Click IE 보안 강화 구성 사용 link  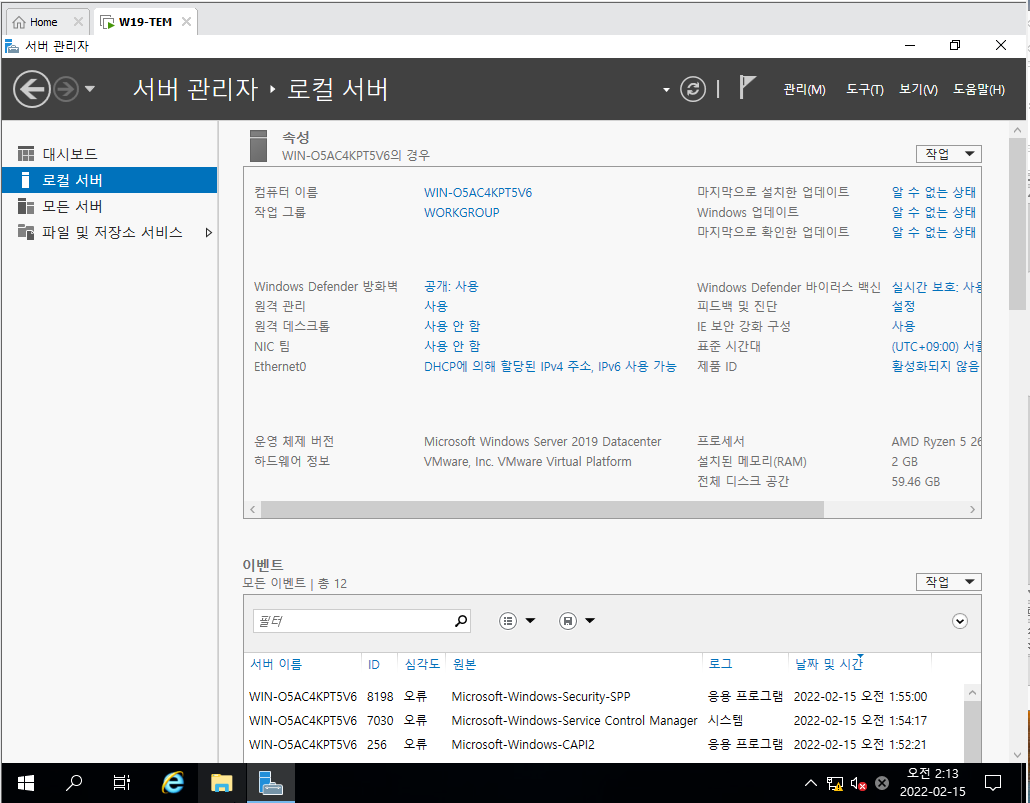[903, 326]
